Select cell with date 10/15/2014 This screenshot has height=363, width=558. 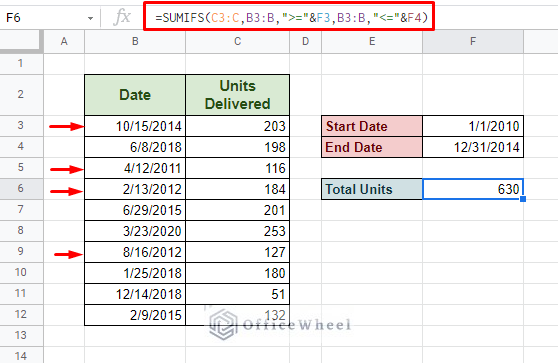click(x=135, y=126)
